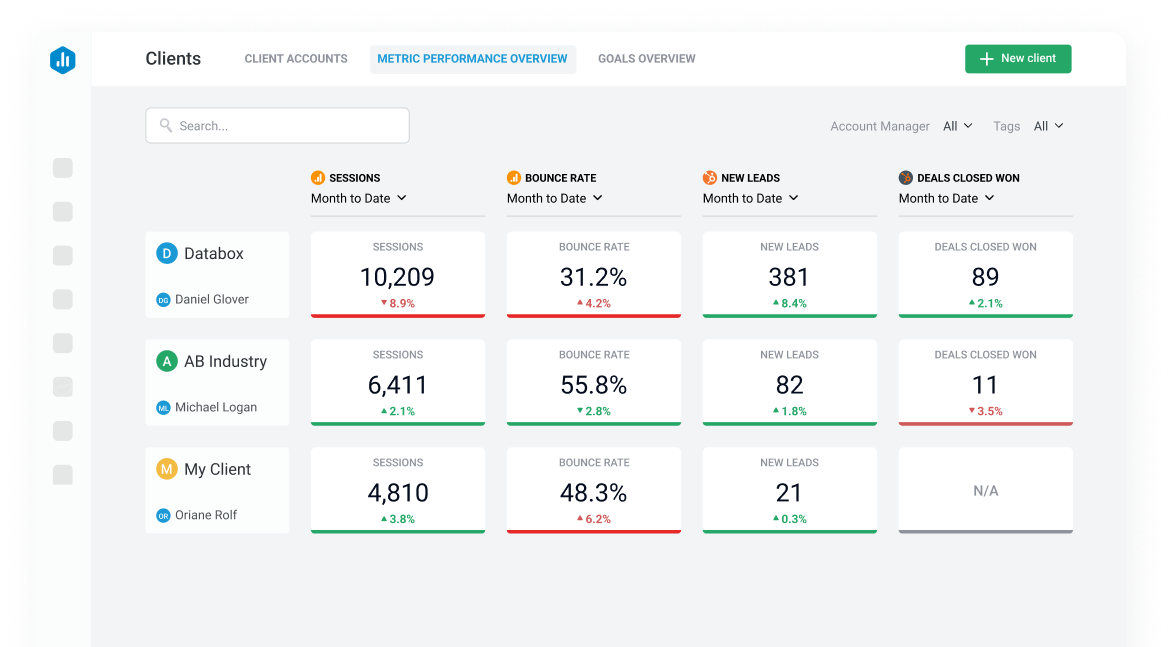Click the Google Analytics icon beside Bounce Rate header

[514, 178]
